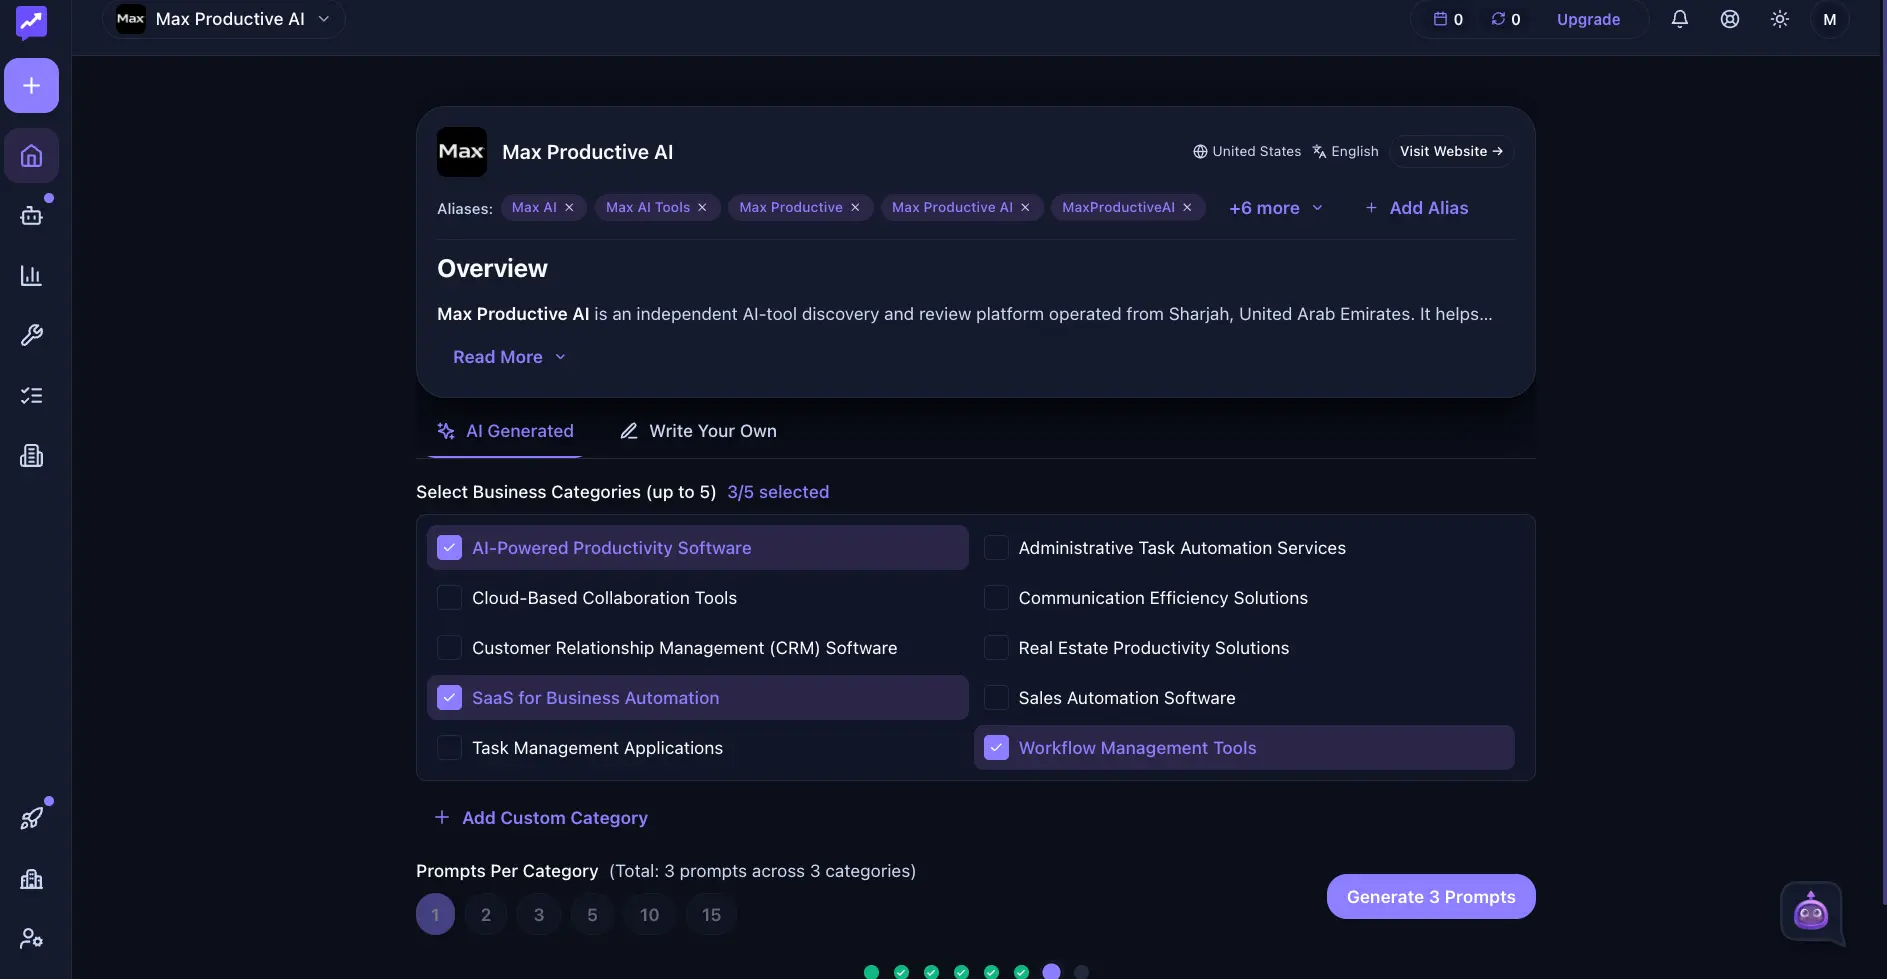The image size is (1887, 979).
Task: Check Communication Efficiency Solutions
Action: tap(996, 598)
